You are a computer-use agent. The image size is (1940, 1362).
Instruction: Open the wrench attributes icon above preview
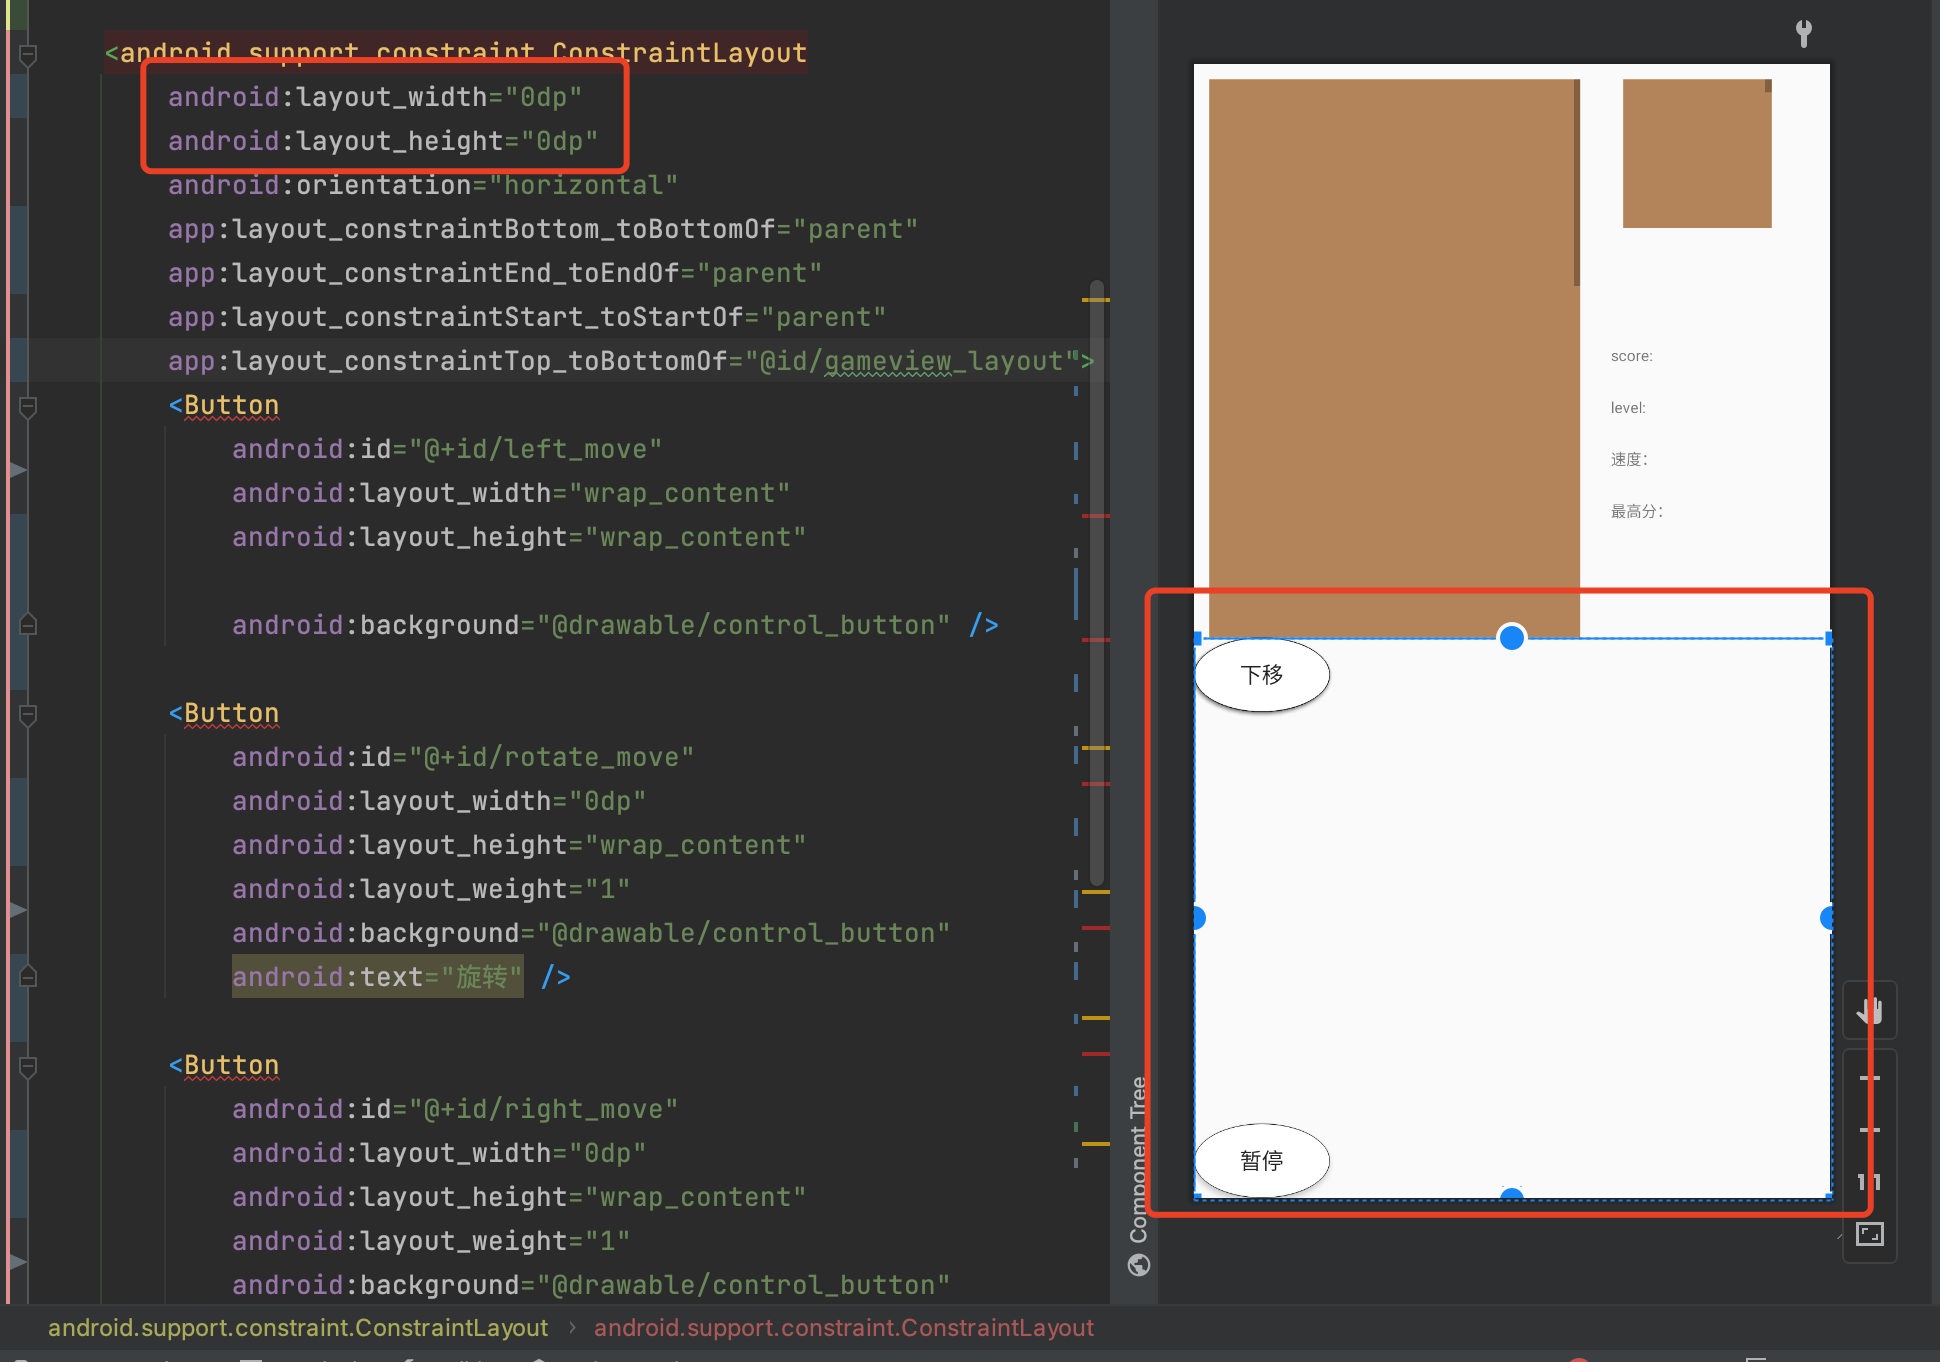(x=1804, y=33)
